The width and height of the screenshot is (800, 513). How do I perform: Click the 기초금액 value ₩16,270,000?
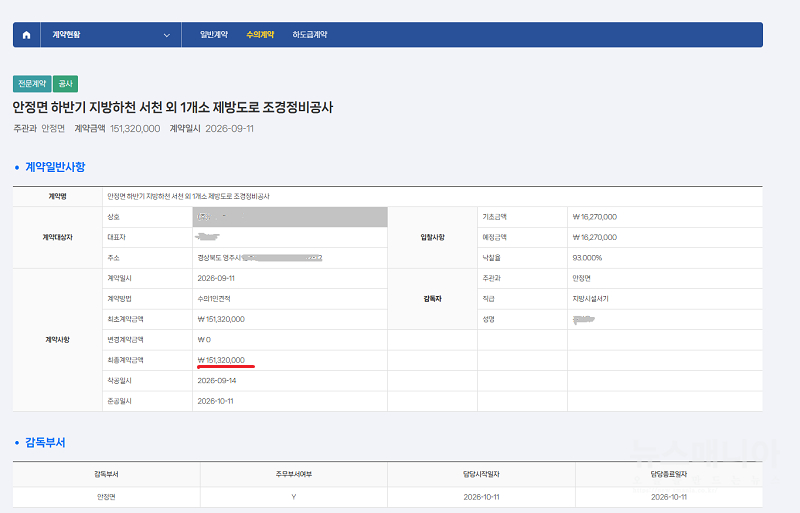(x=594, y=217)
